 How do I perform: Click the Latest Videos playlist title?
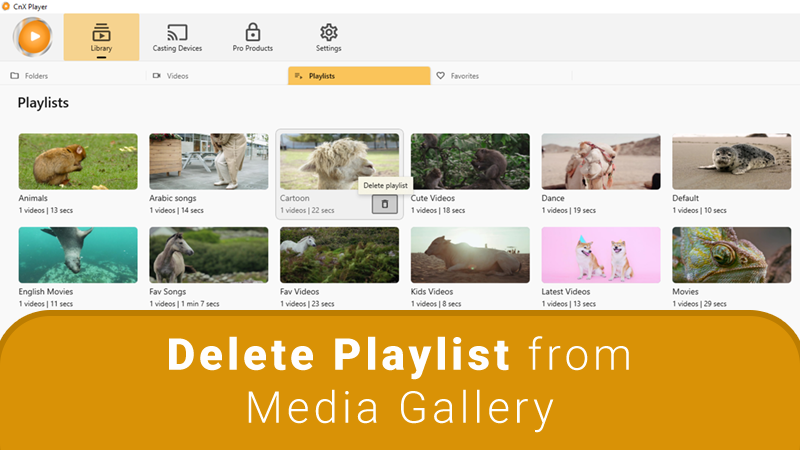click(x=566, y=291)
